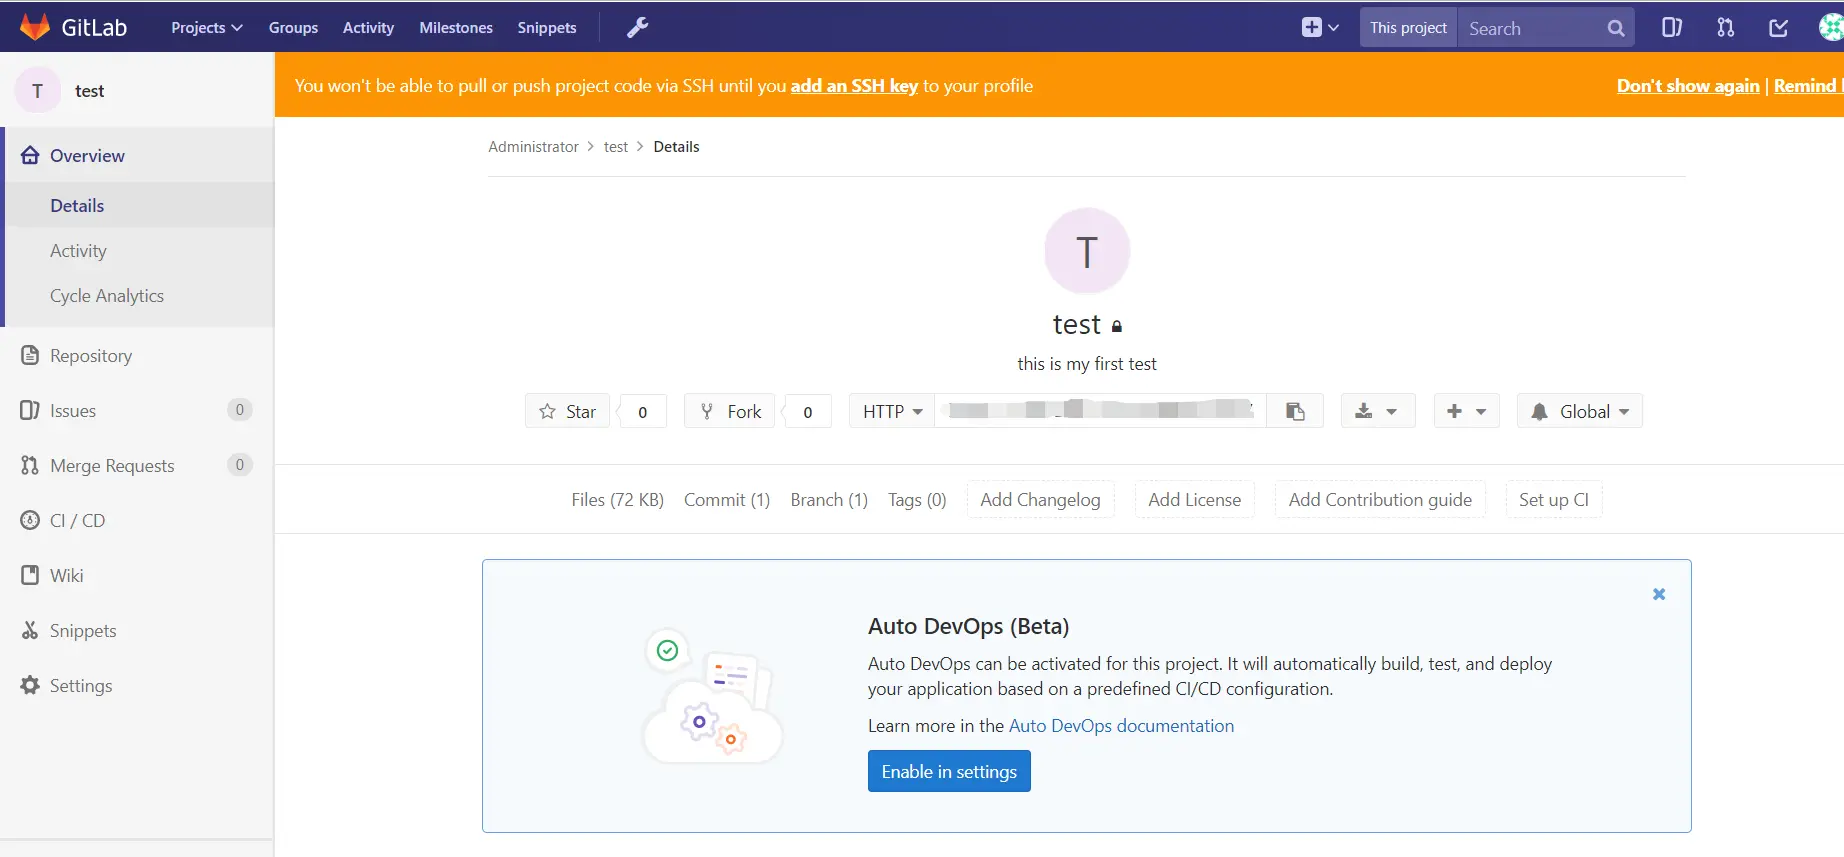
Task: Open the admin area wrench icon
Action: click(x=637, y=28)
